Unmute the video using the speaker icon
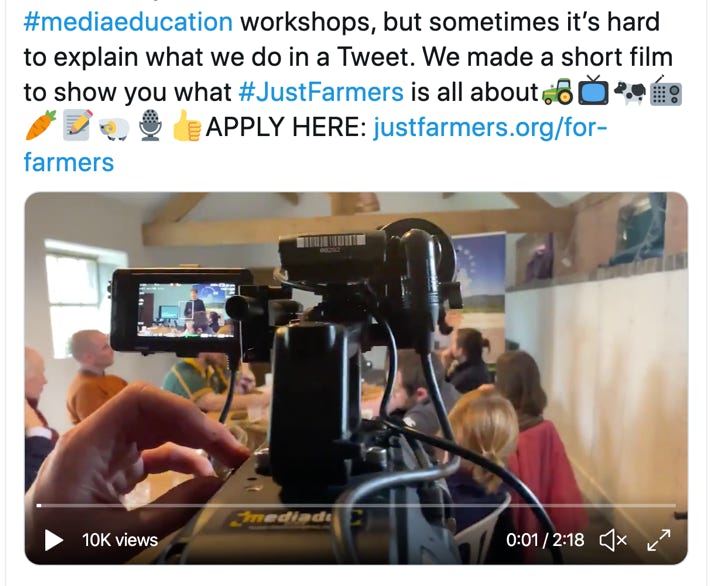This screenshot has height=586, width=710. [613, 540]
